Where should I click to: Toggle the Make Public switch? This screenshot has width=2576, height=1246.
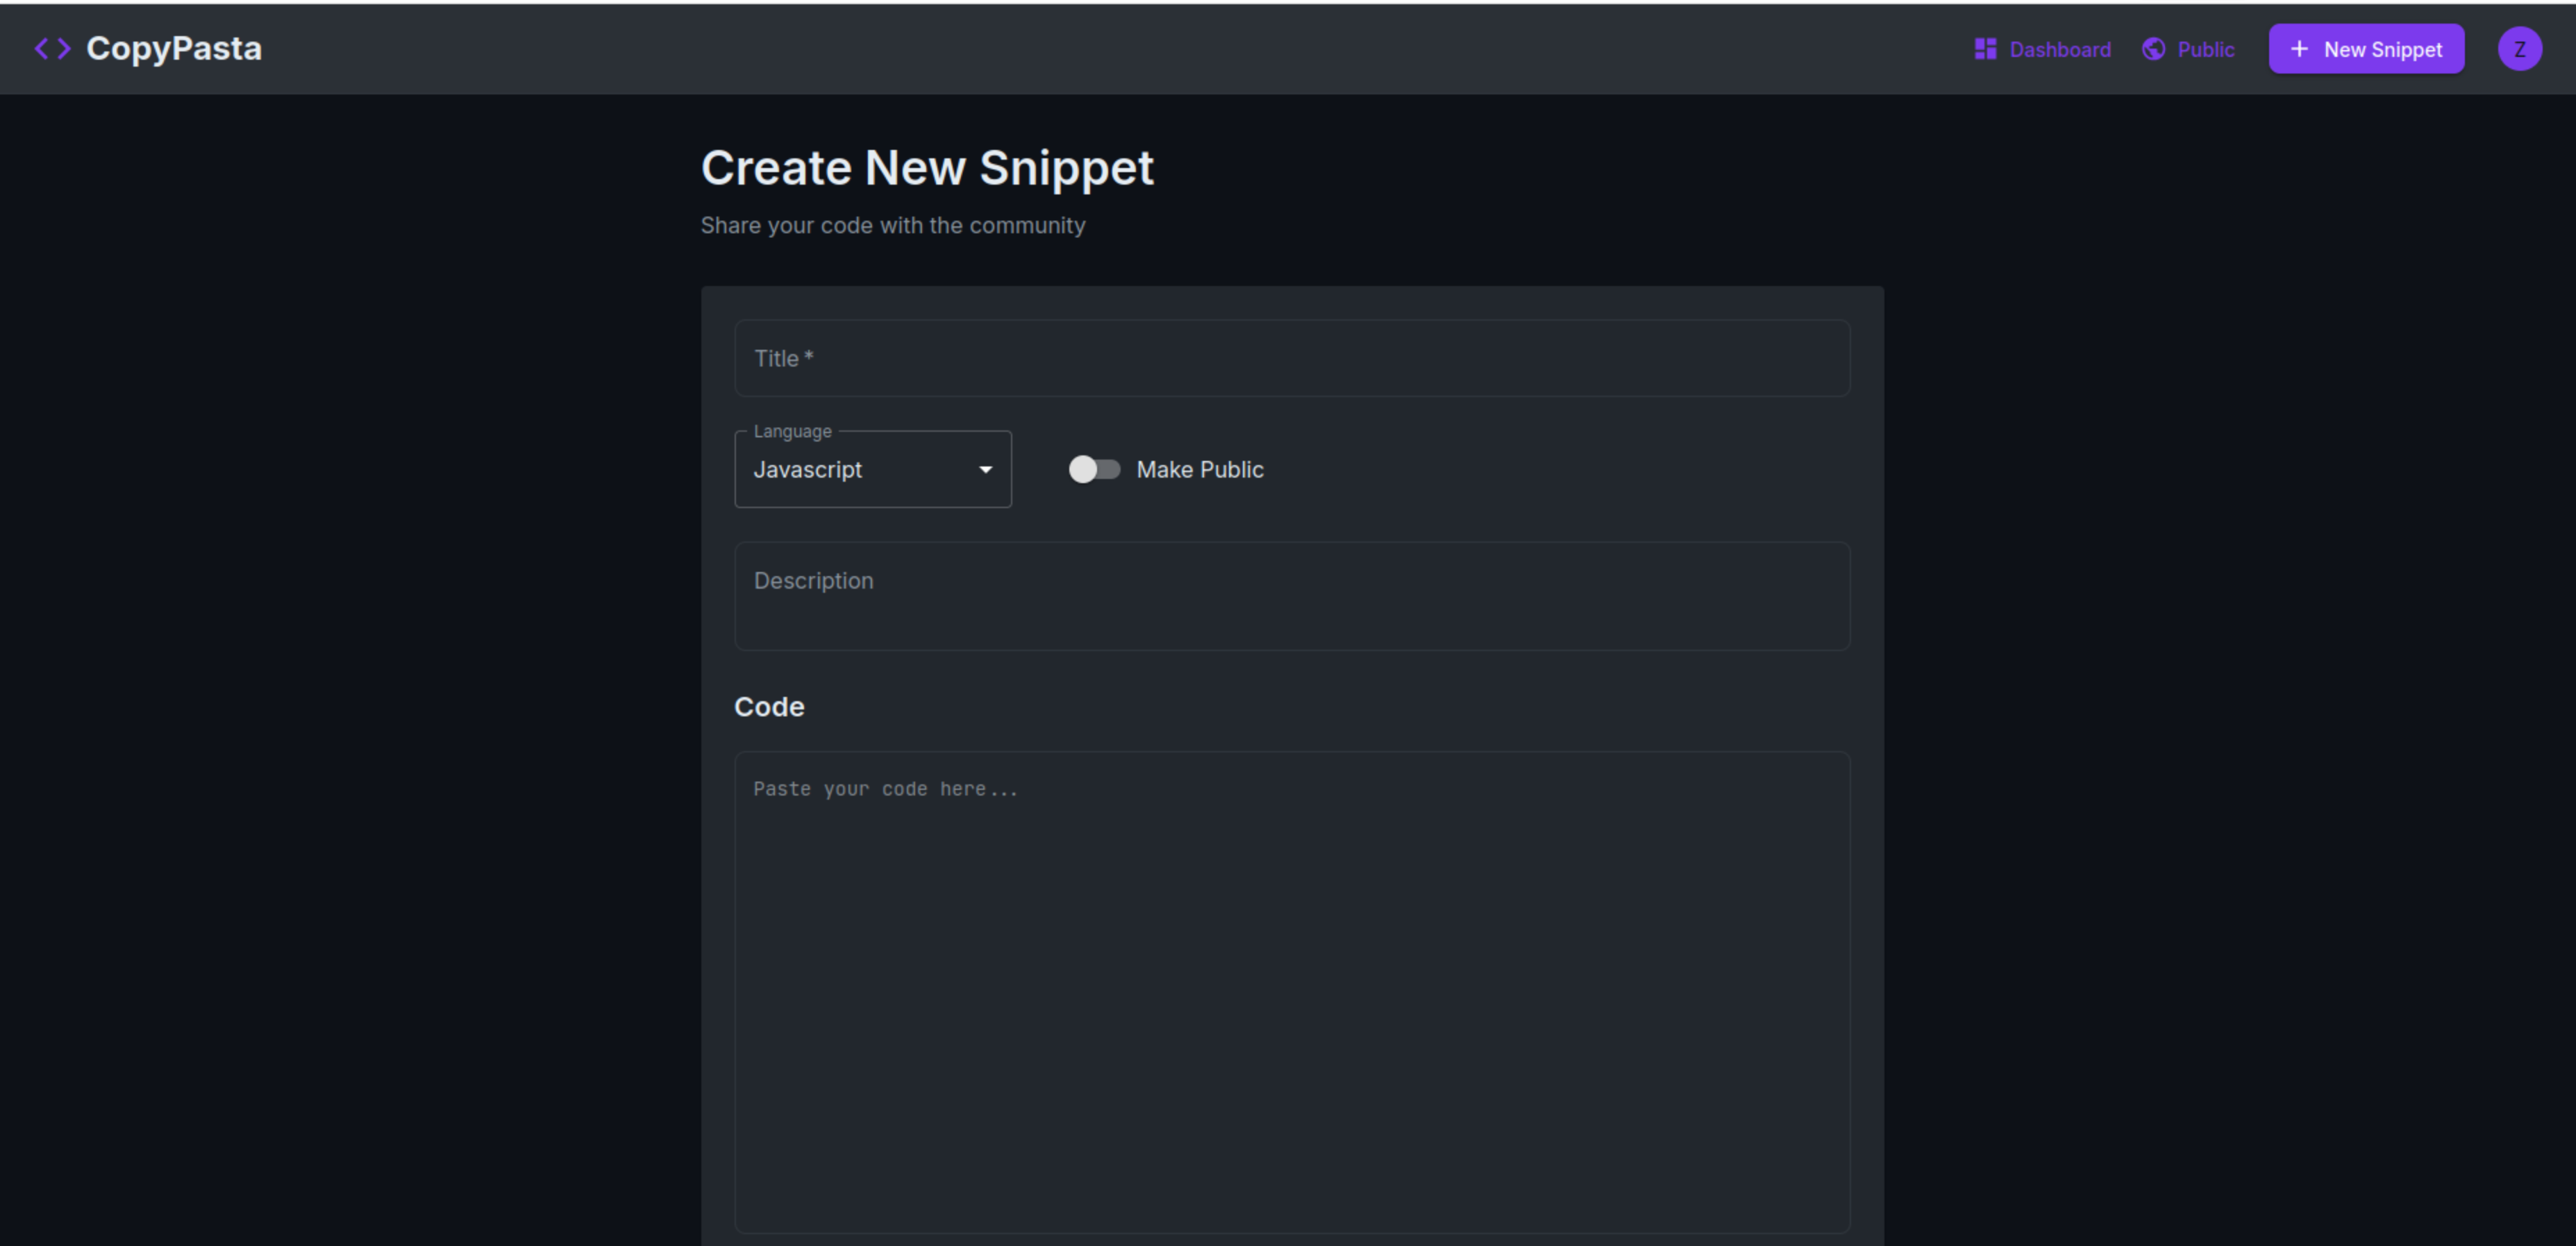click(1094, 469)
